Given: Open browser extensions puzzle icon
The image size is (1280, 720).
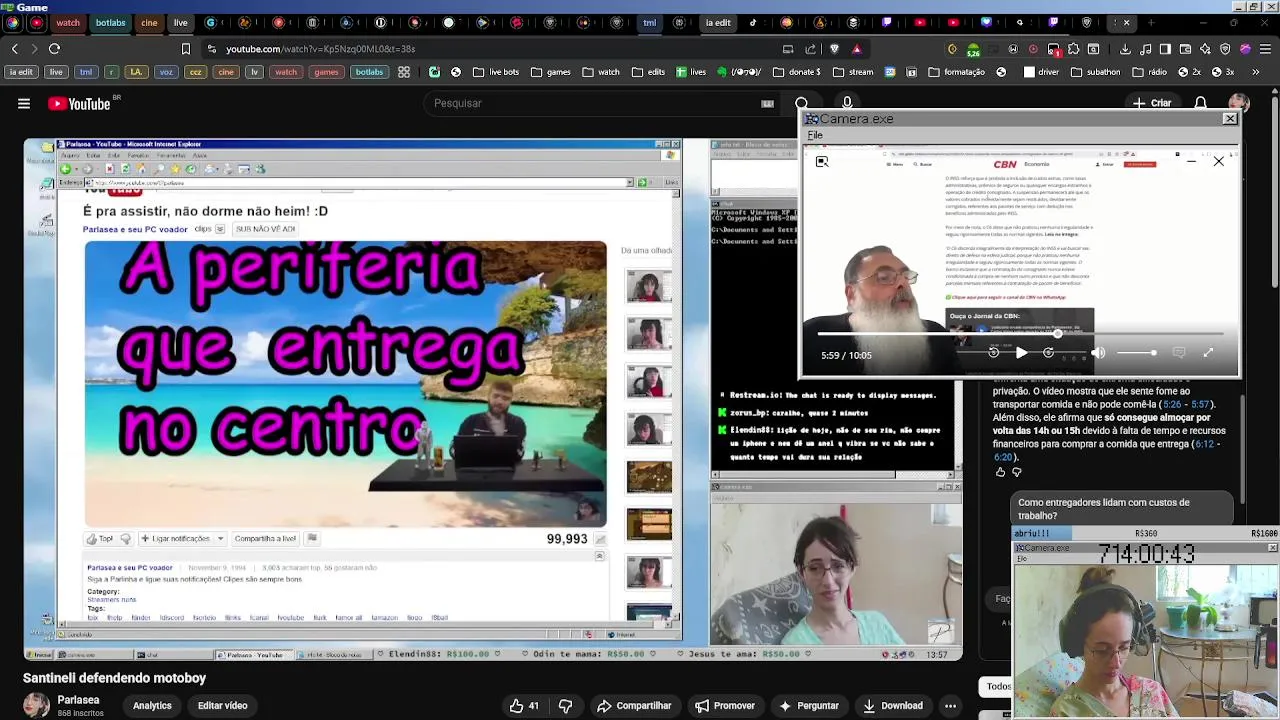Looking at the screenshot, I should [1074, 49].
